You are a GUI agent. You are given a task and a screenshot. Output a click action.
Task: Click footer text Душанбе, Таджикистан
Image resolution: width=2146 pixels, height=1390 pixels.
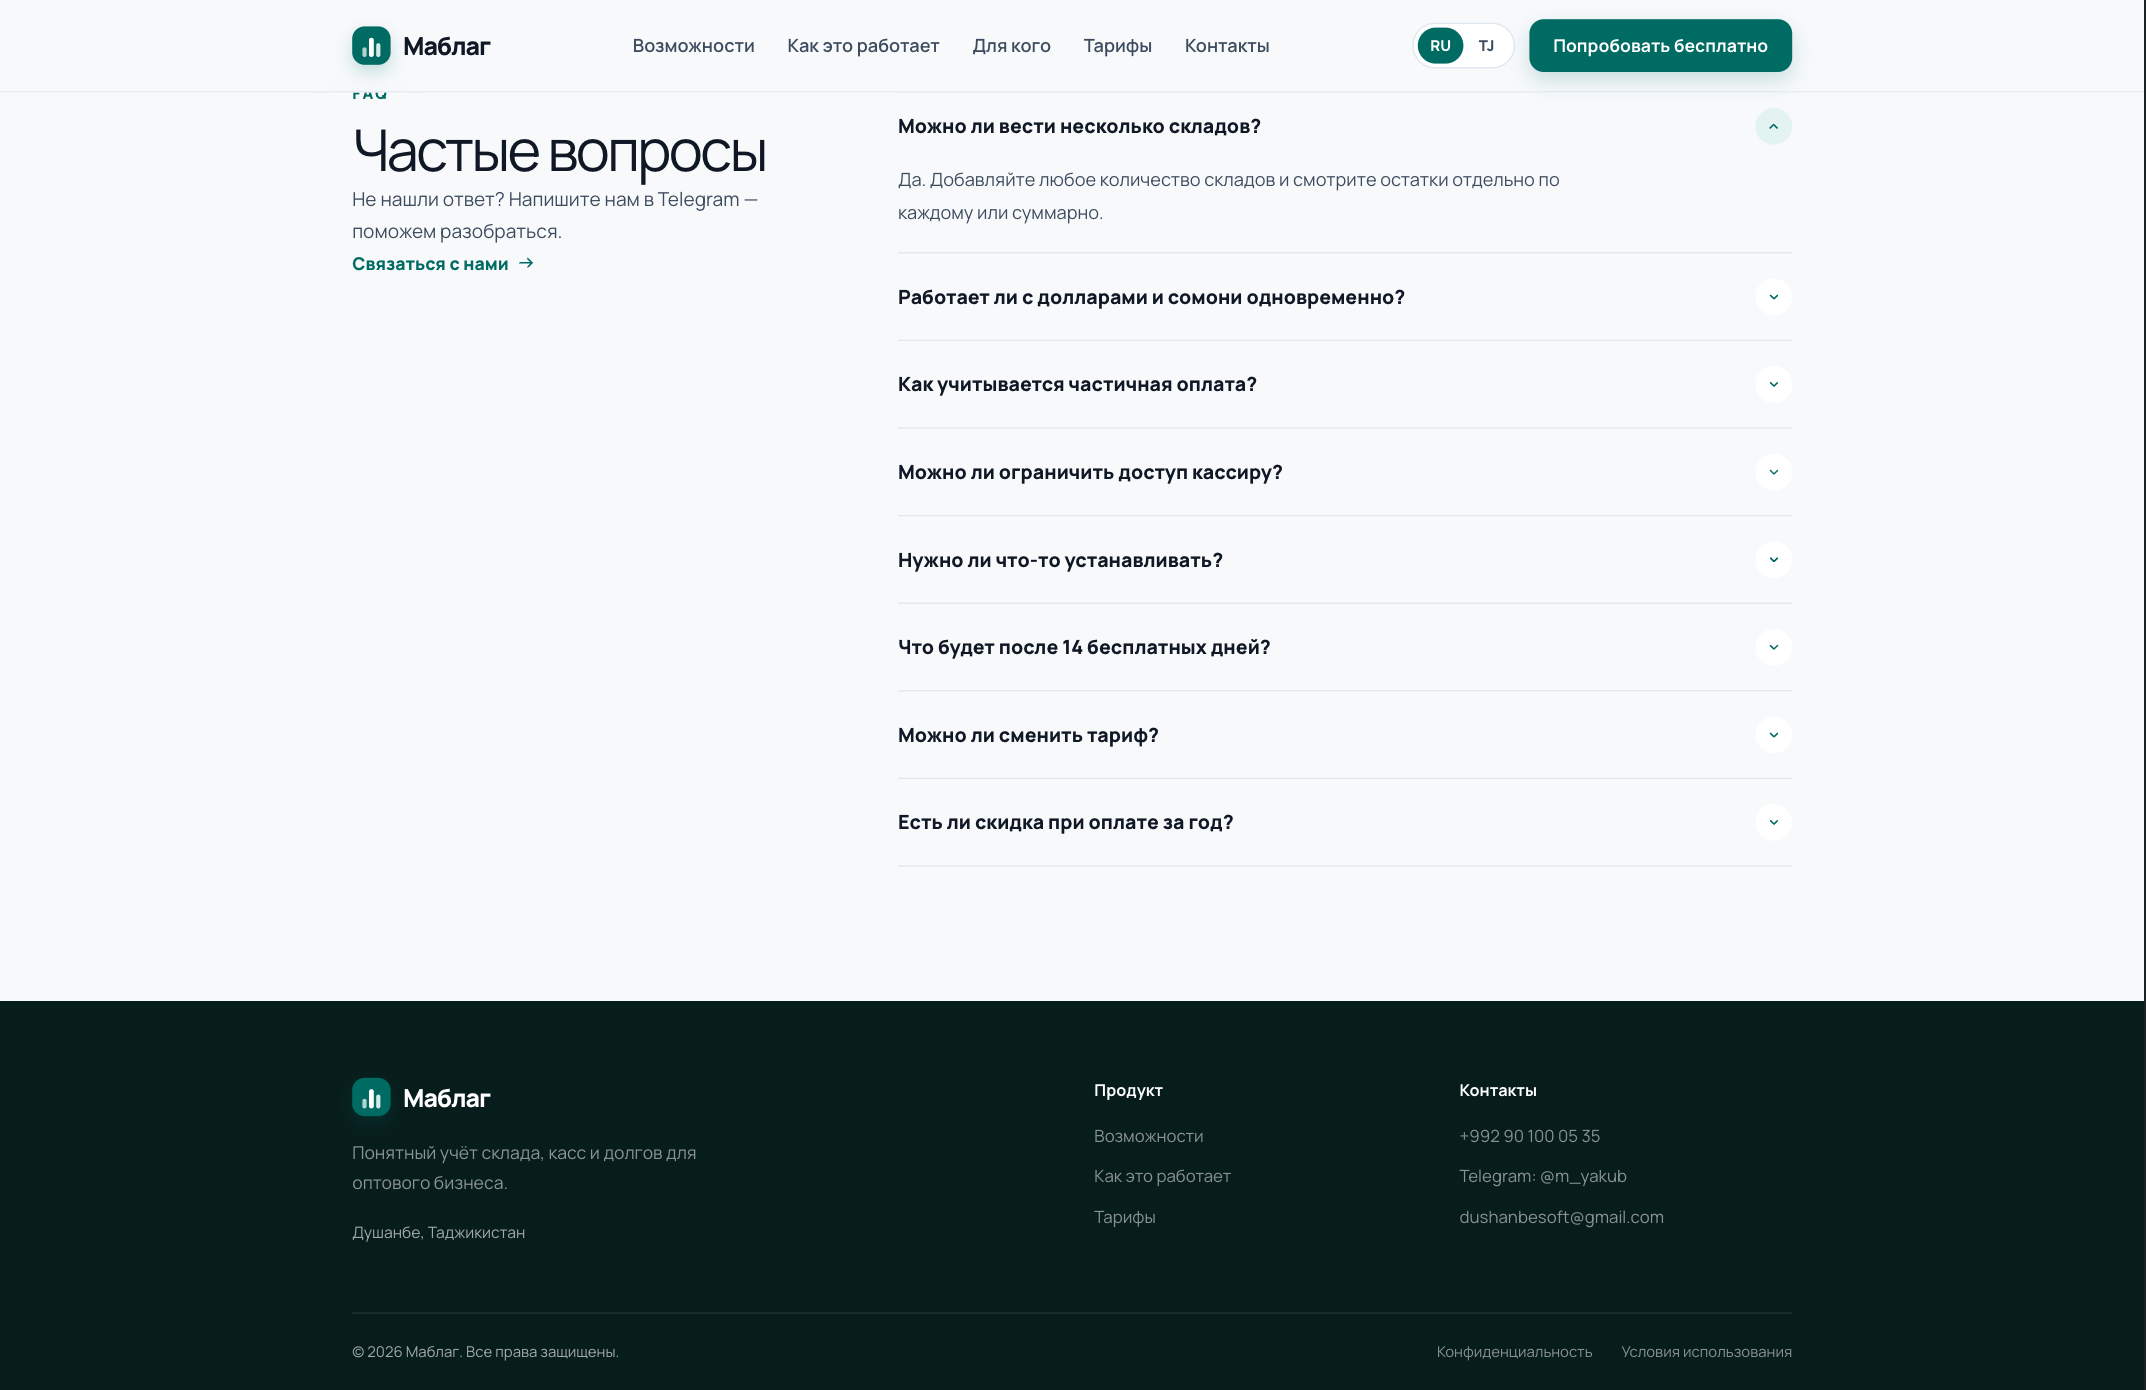click(438, 1232)
